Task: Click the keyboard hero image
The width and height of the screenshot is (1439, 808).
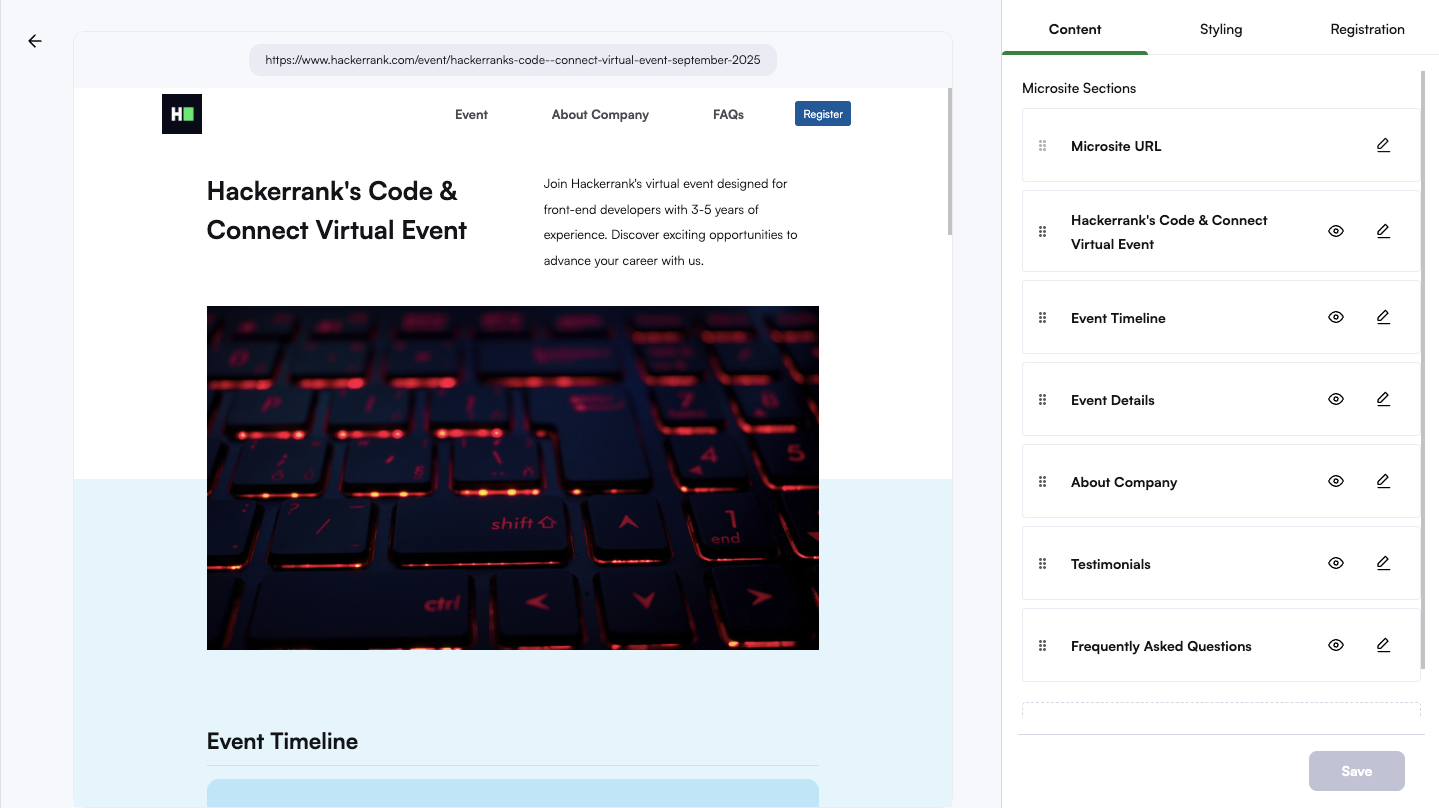Action: 513,478
